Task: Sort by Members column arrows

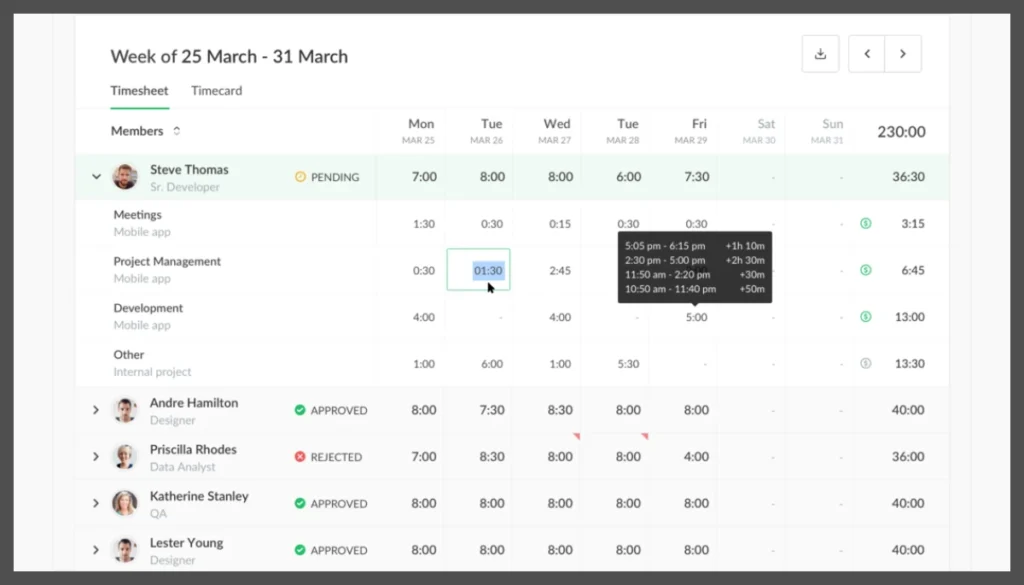Action: coord(176,131)
